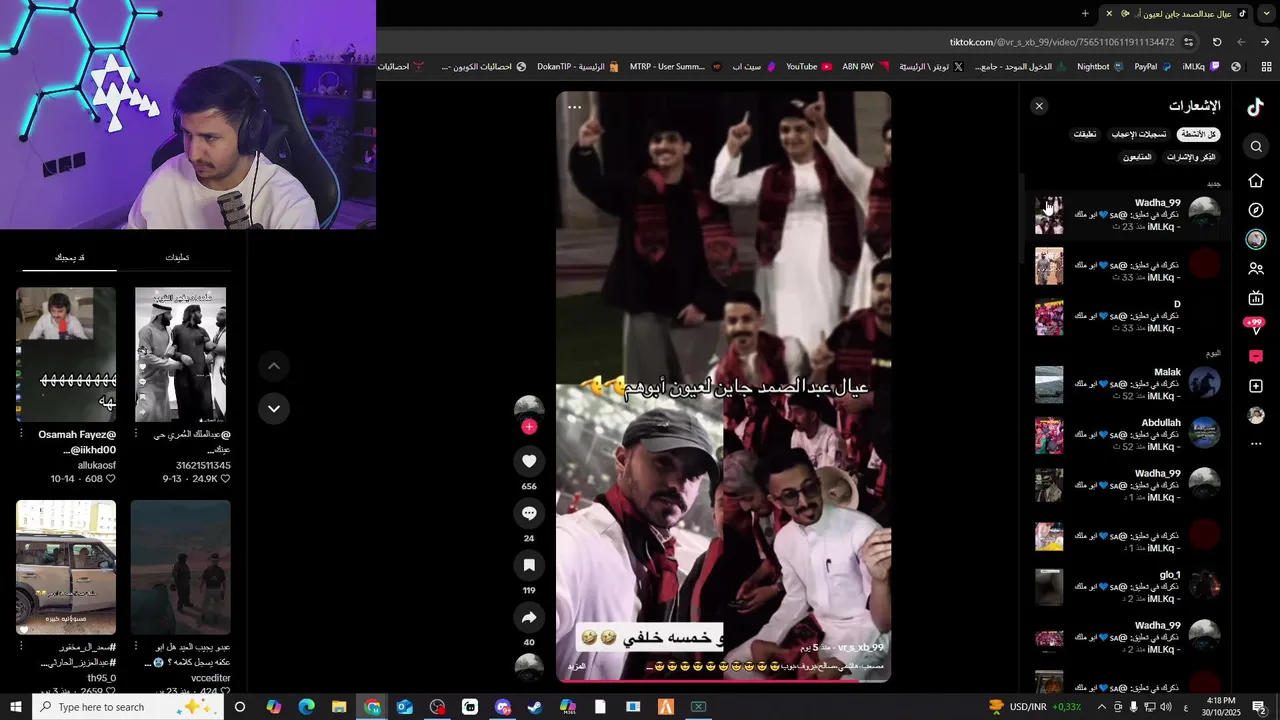1280x720 pixels.
Task: Open the YouTube bookmark
Action: point(809,67)
